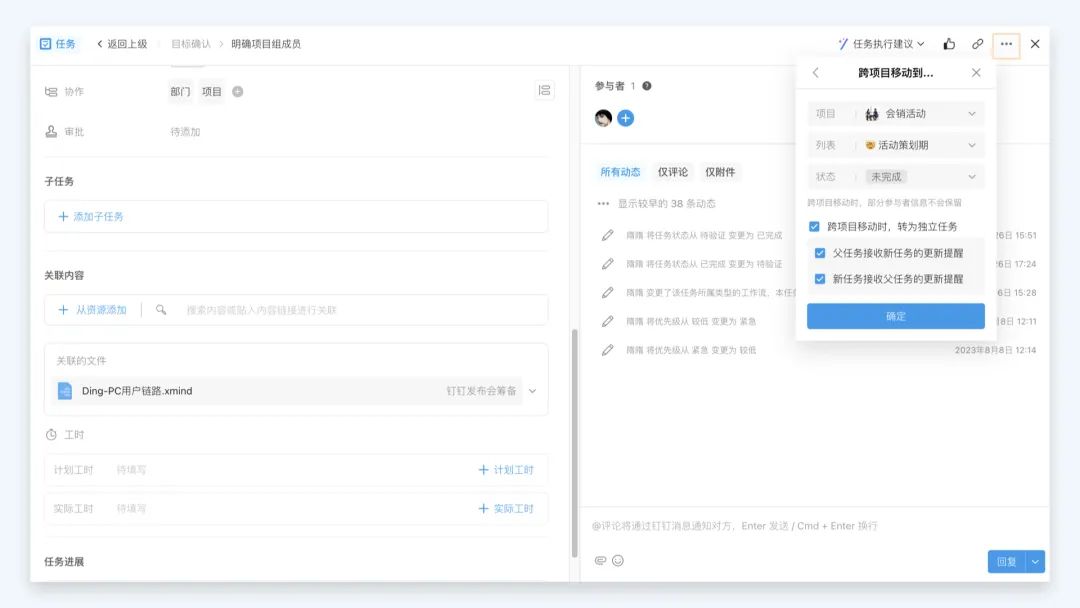Click the 审批 stamp icon
The width and height of the screenshot is (1080, 608).
51,132
